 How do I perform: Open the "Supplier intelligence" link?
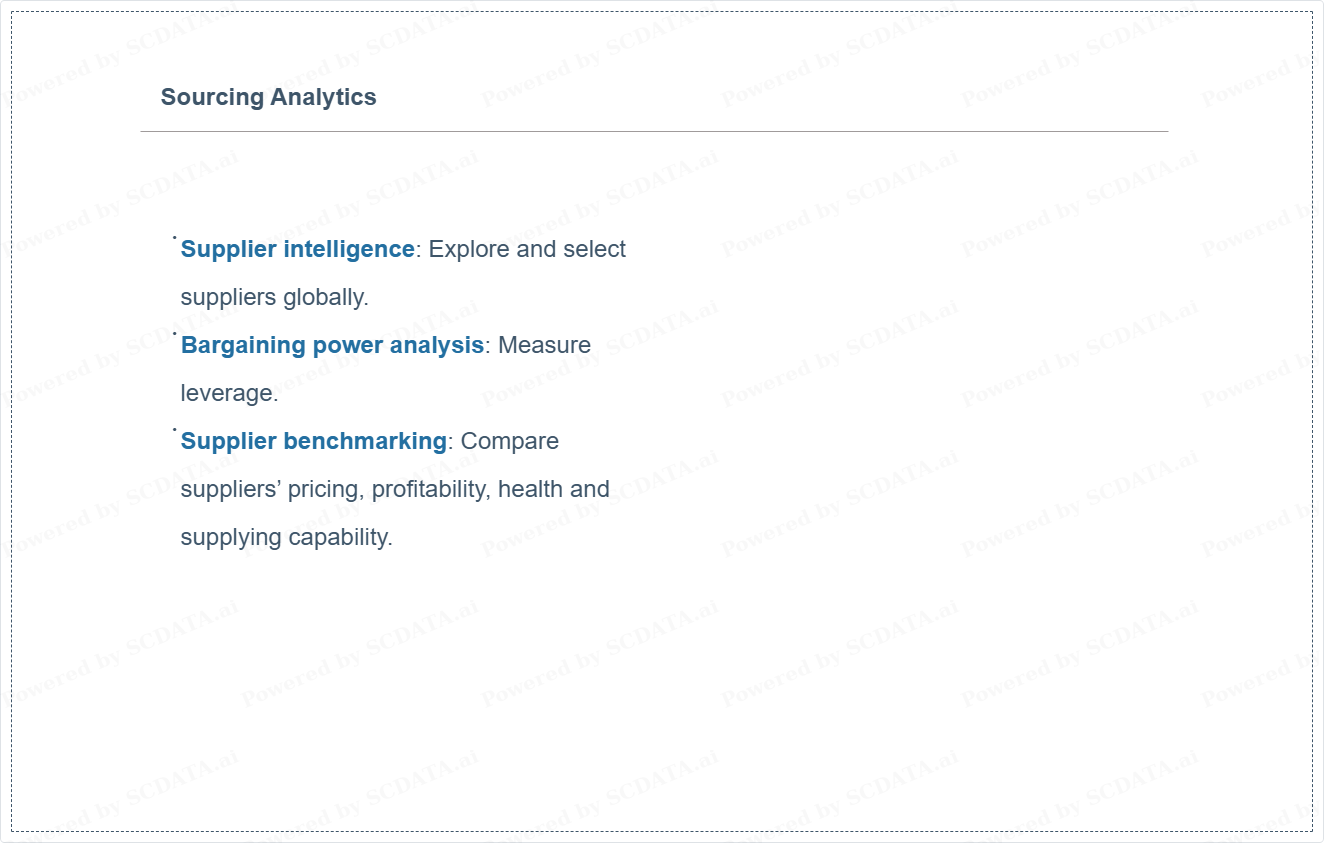point(297,249)
